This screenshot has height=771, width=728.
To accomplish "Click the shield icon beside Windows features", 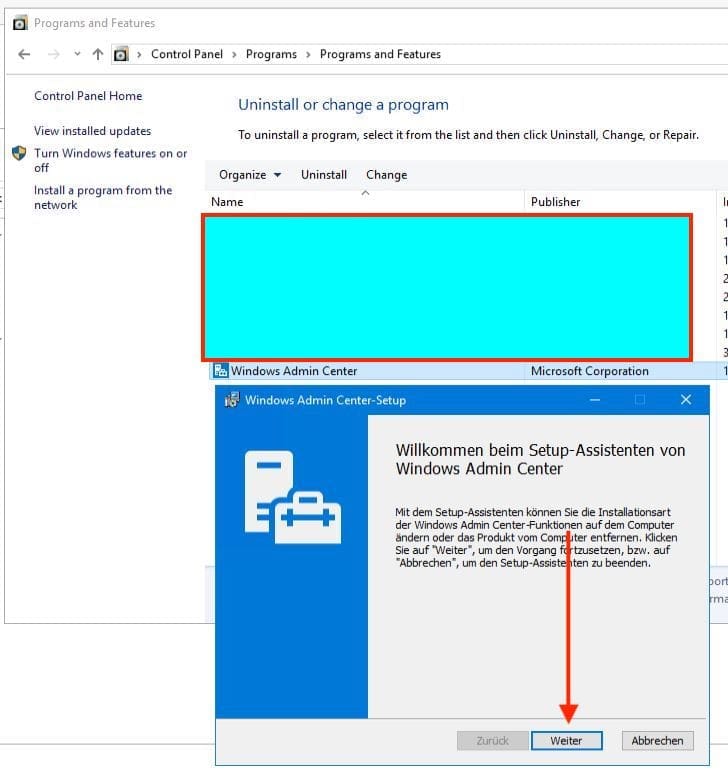I will (19, 153).
